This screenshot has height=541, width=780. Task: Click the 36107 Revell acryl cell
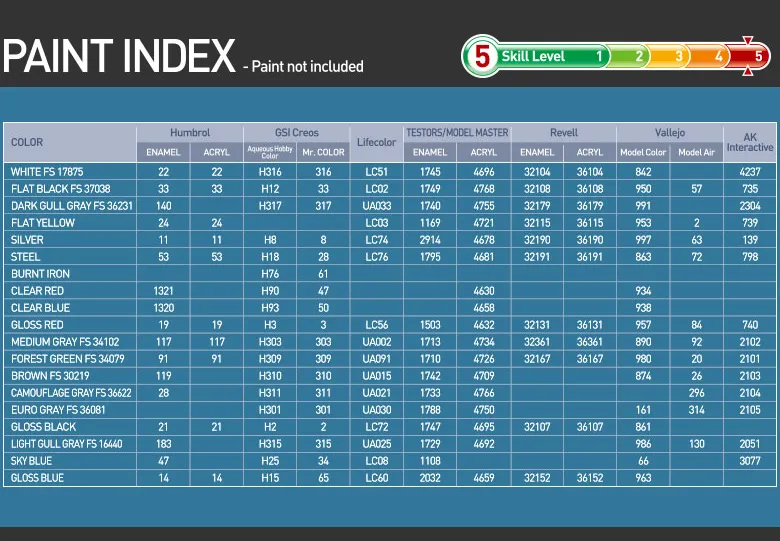tap(590, 427)
